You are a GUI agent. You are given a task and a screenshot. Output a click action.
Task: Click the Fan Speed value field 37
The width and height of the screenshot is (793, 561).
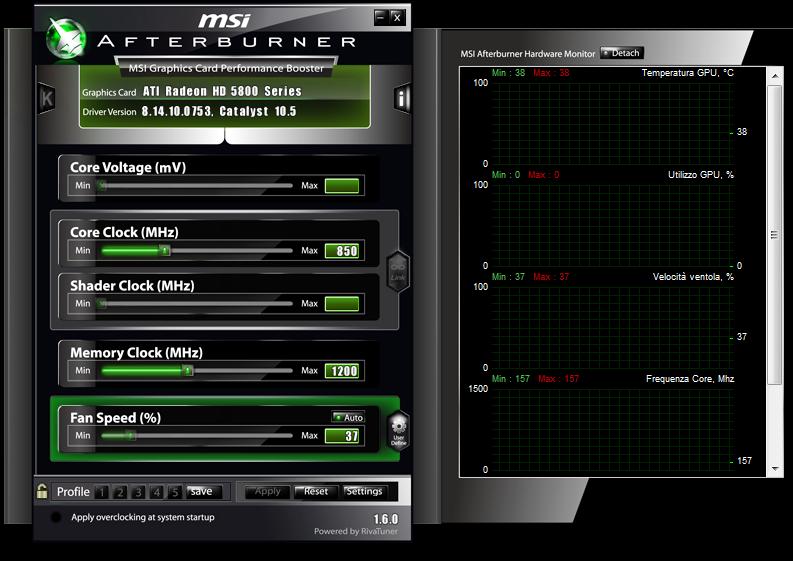pos(342,436)
